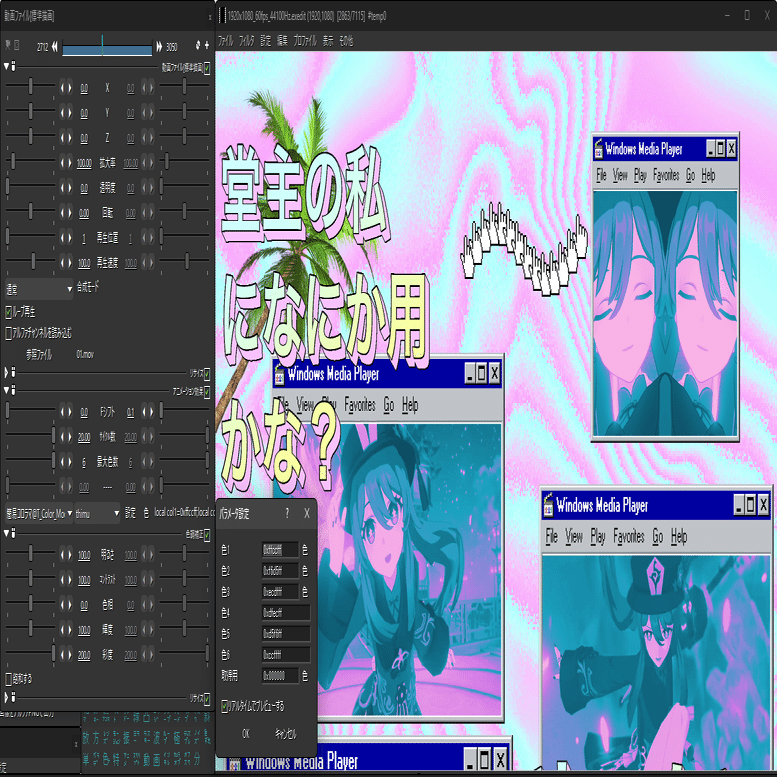Click blue frame range bar at top
Viewport: 777px width, 777px height.
[x=107, y=49]
